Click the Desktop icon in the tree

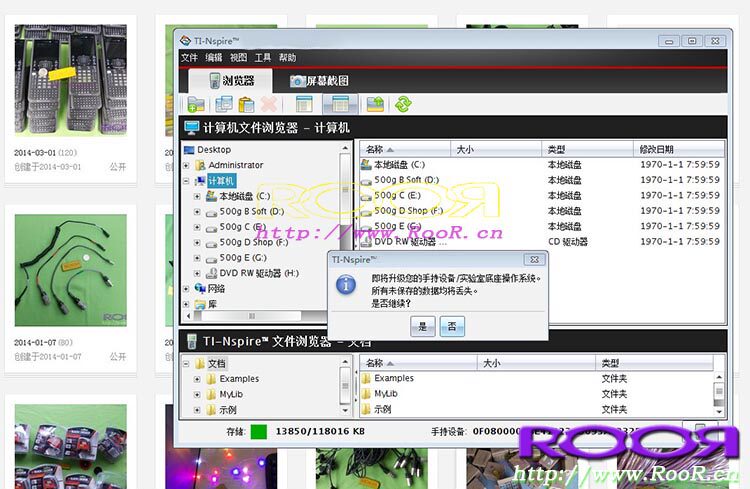point(189,150)
